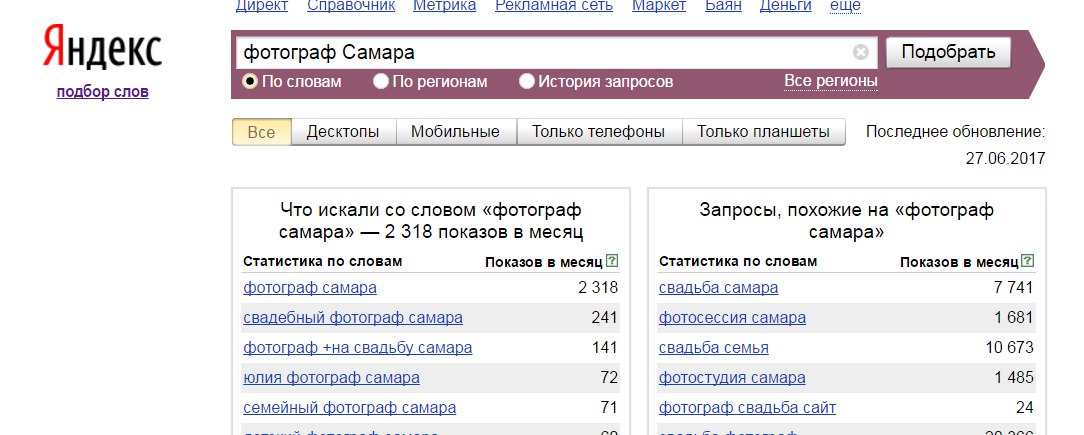This screenshot has height=435, width=1084.
Task: Open the фотограф свадьба сайт link
Action: click(x=747, y=408)
